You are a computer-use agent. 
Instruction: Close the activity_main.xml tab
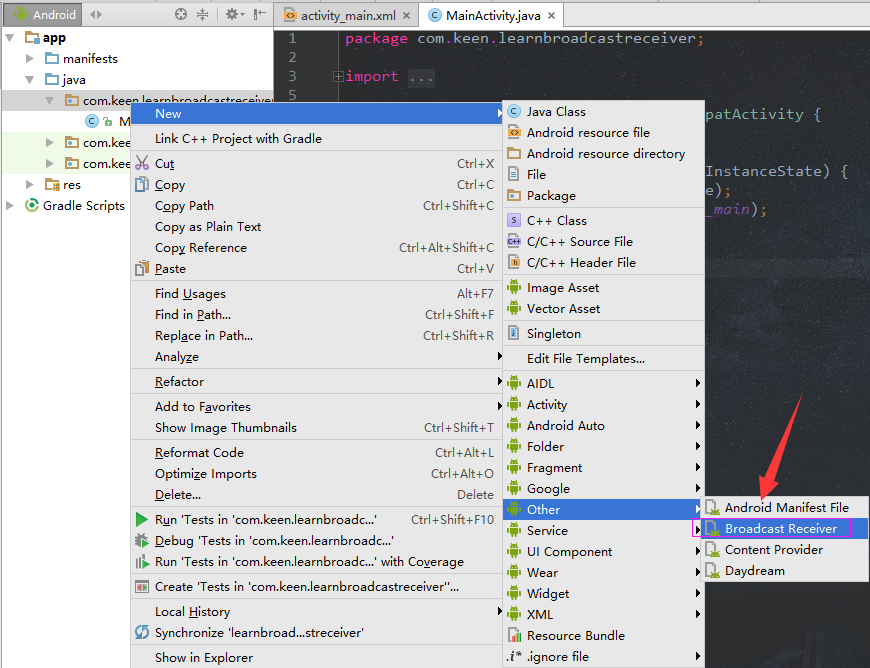(x=407, y=16)
